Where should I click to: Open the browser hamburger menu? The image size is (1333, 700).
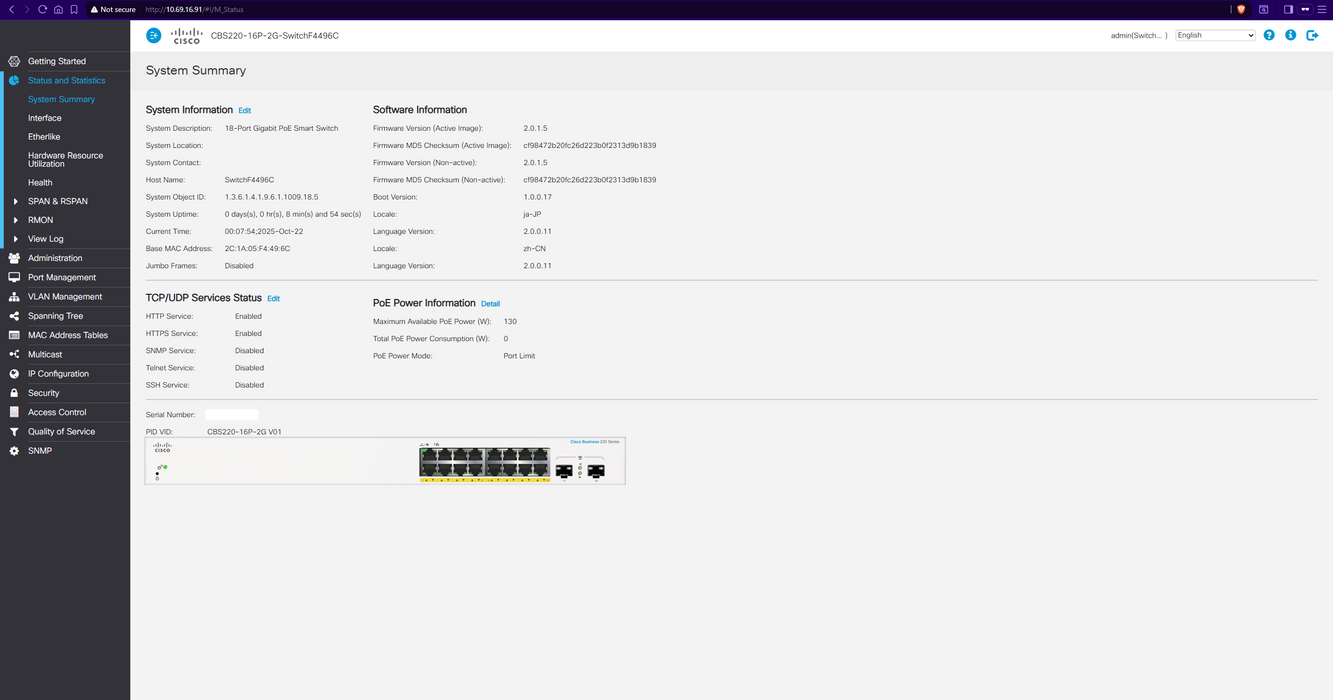coord(1322,9)
